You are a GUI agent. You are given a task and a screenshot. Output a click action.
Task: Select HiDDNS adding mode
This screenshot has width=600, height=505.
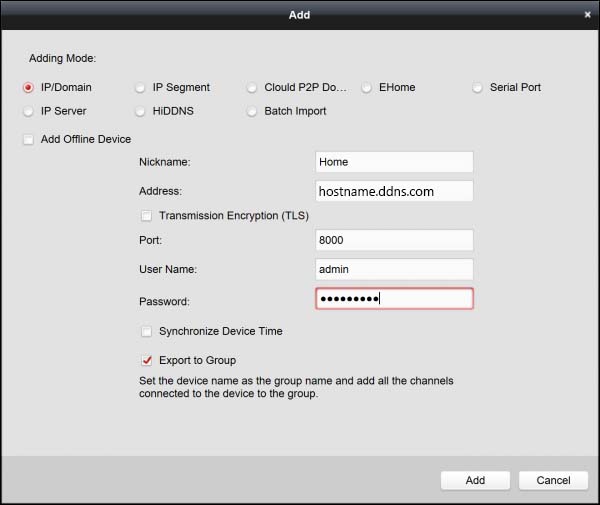pos(140,112)
